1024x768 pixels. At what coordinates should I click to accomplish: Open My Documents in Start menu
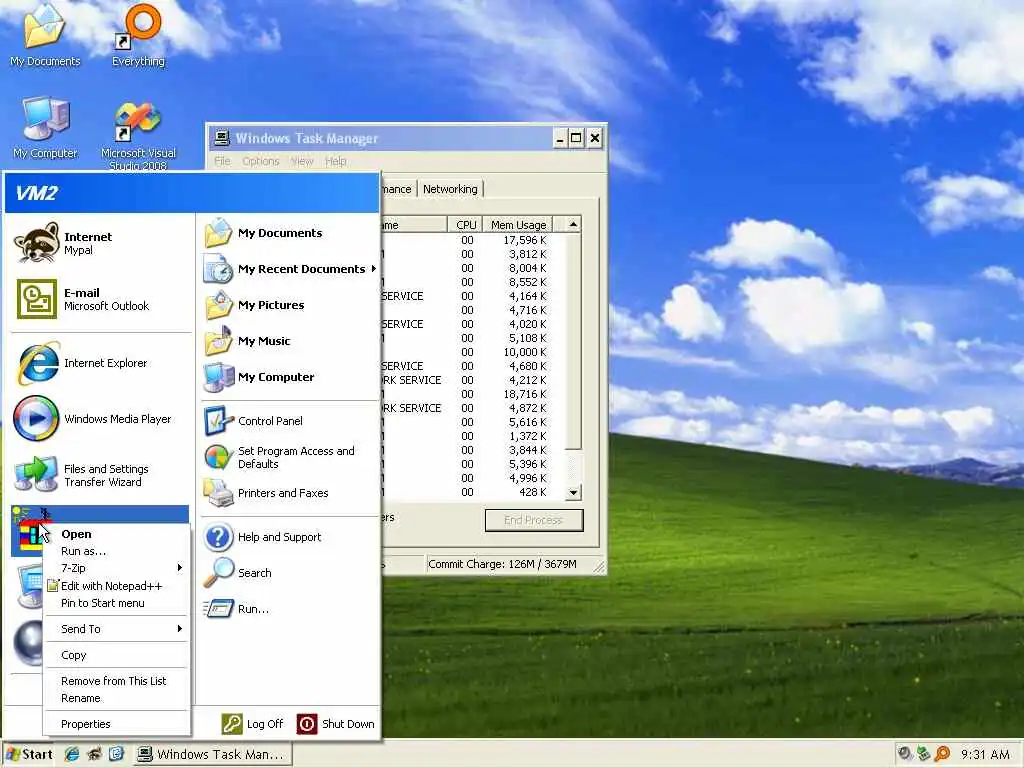pos(289,233)
